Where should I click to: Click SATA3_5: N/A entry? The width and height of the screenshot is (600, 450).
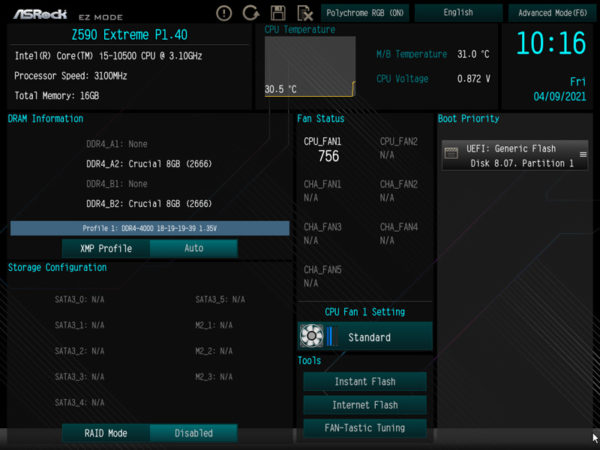tap(220, 299)
